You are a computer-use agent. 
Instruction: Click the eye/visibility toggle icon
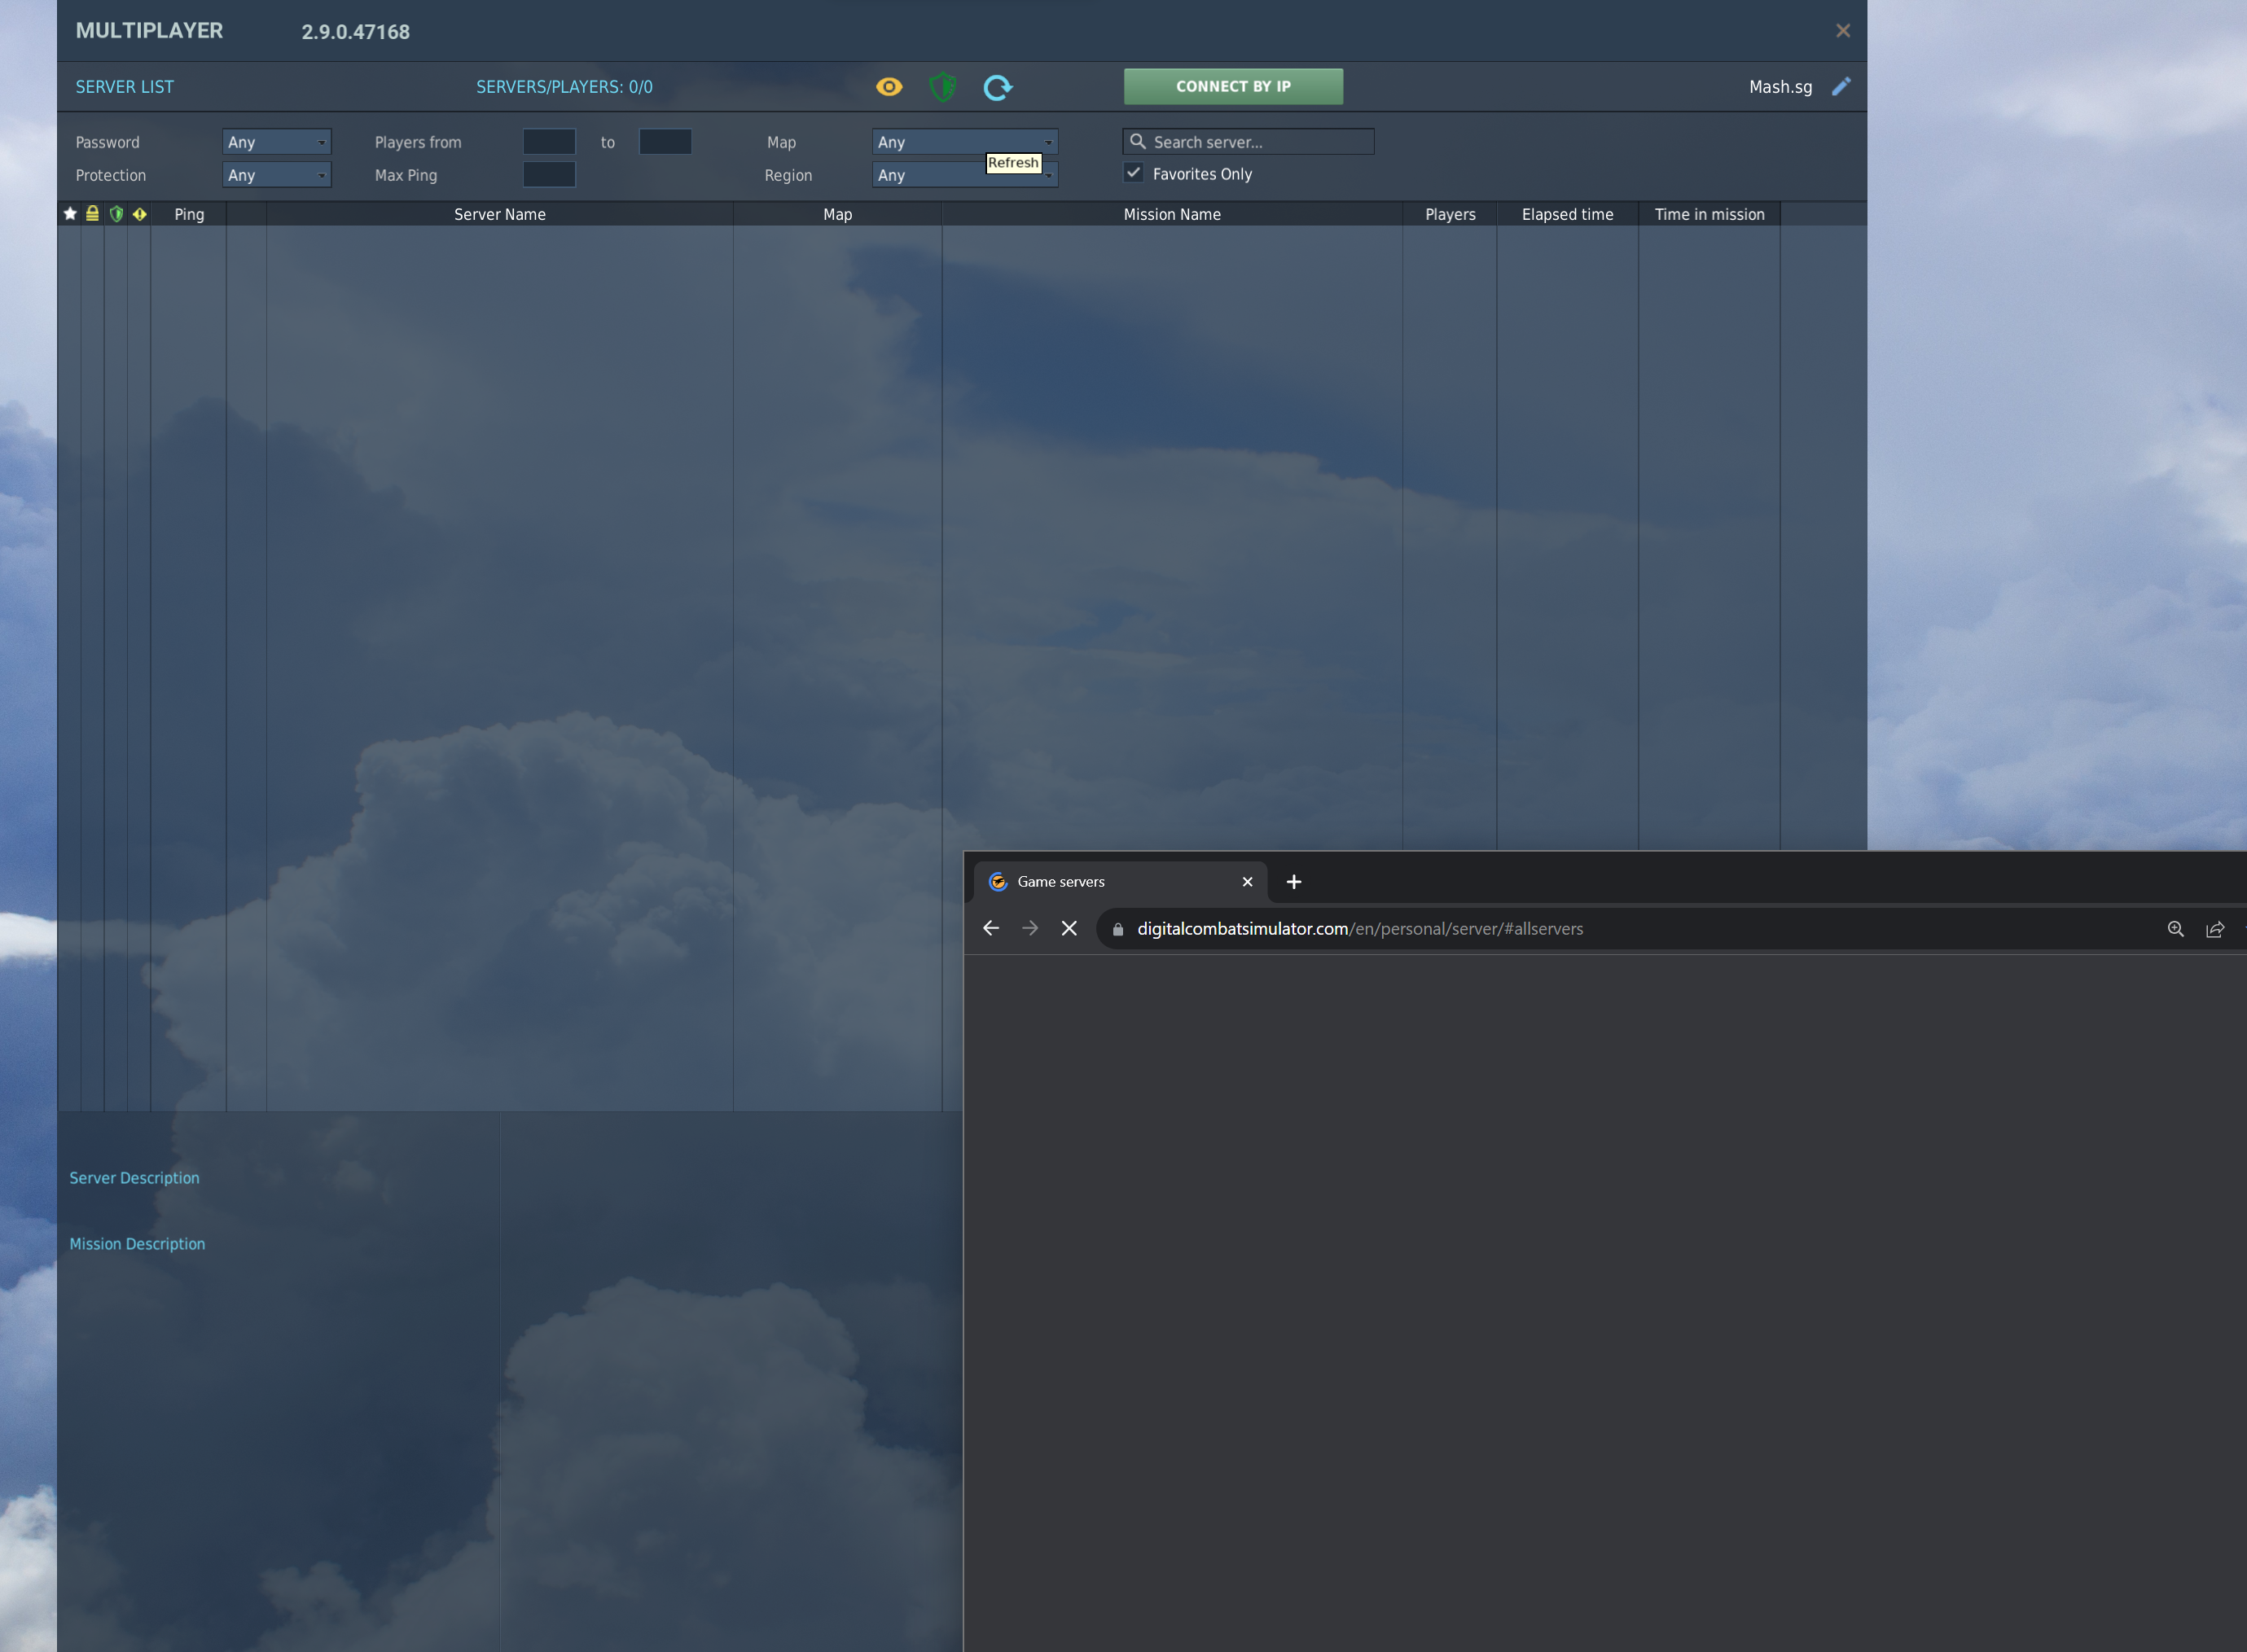(x=888, y=87)
